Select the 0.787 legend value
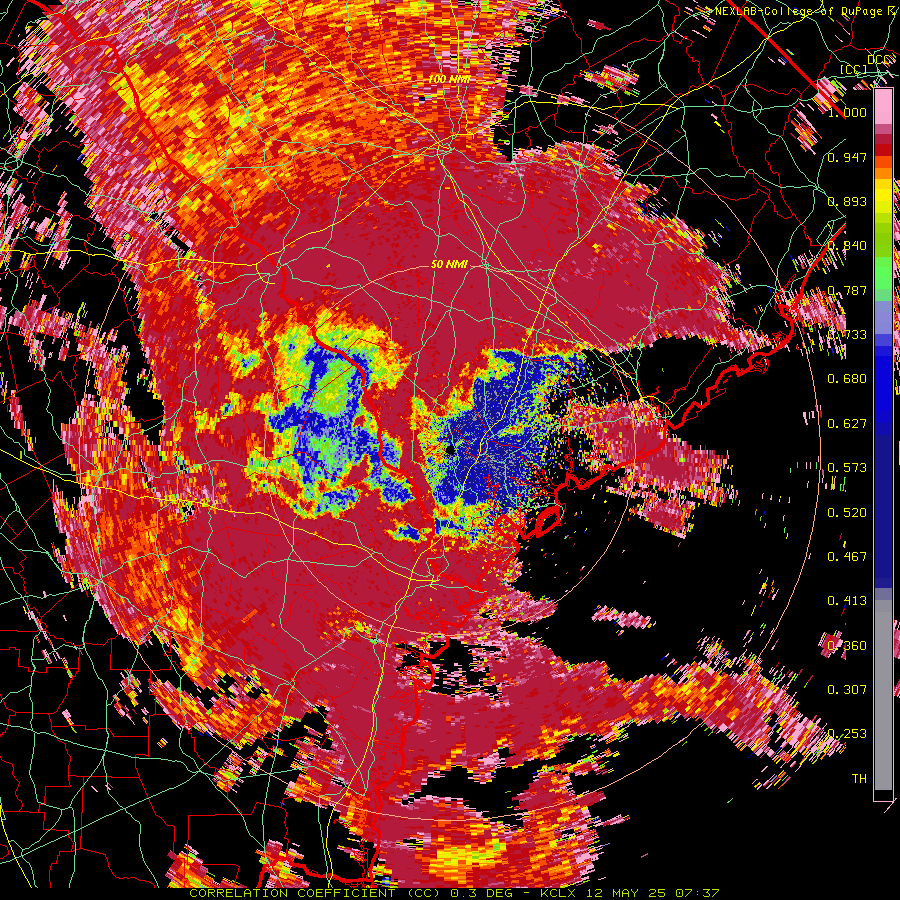900x900 pixels. point(847,290)
